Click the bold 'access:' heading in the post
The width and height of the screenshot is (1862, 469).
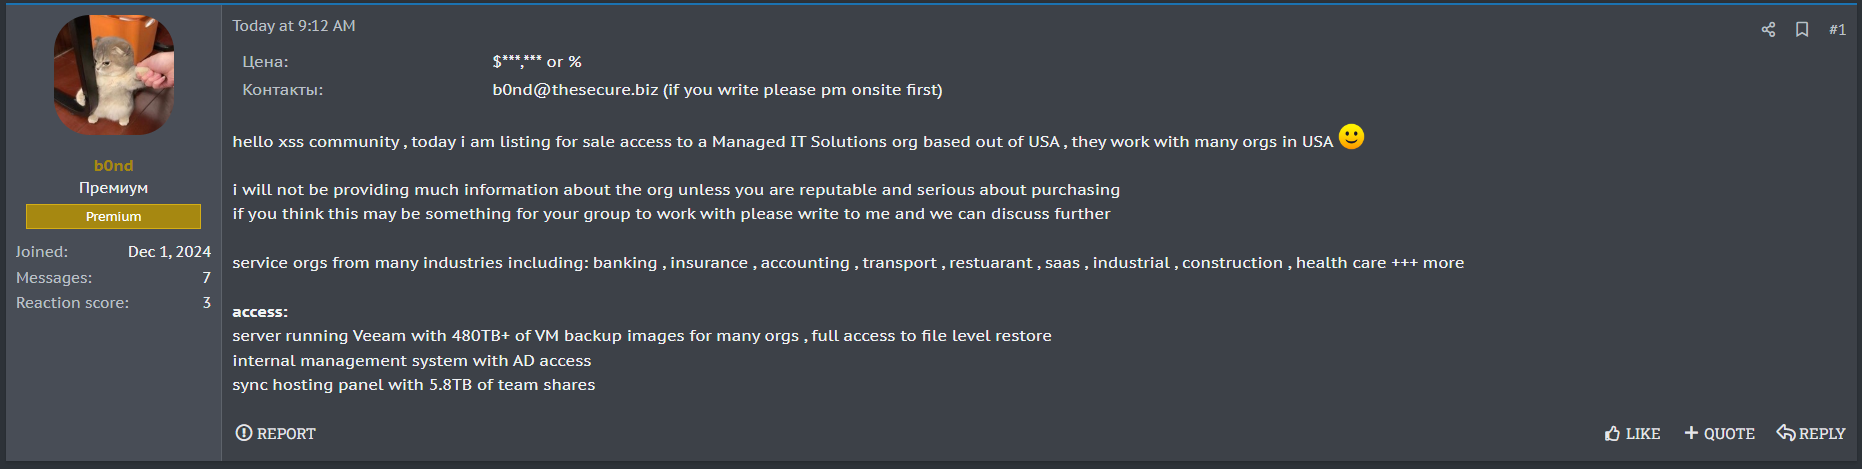tap(260, 312)
